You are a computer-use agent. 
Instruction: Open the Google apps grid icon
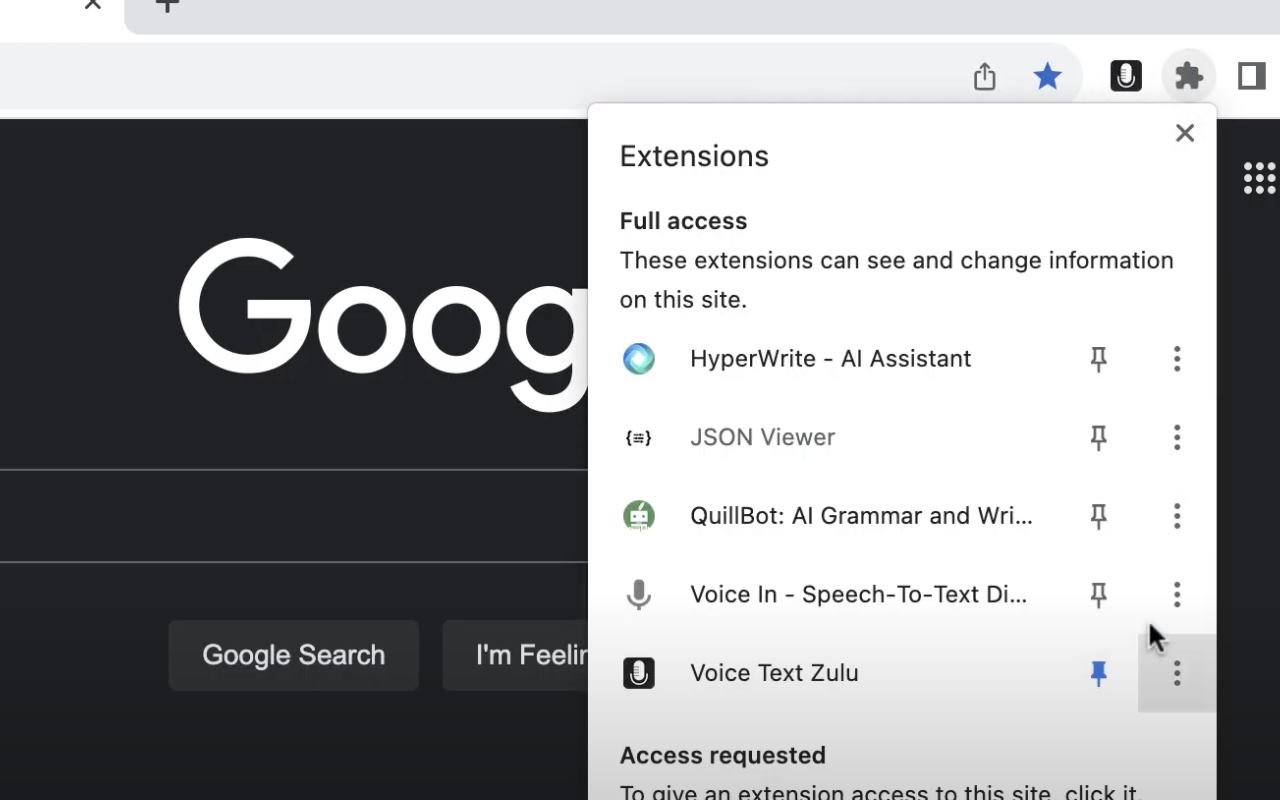click(1259, 178)
